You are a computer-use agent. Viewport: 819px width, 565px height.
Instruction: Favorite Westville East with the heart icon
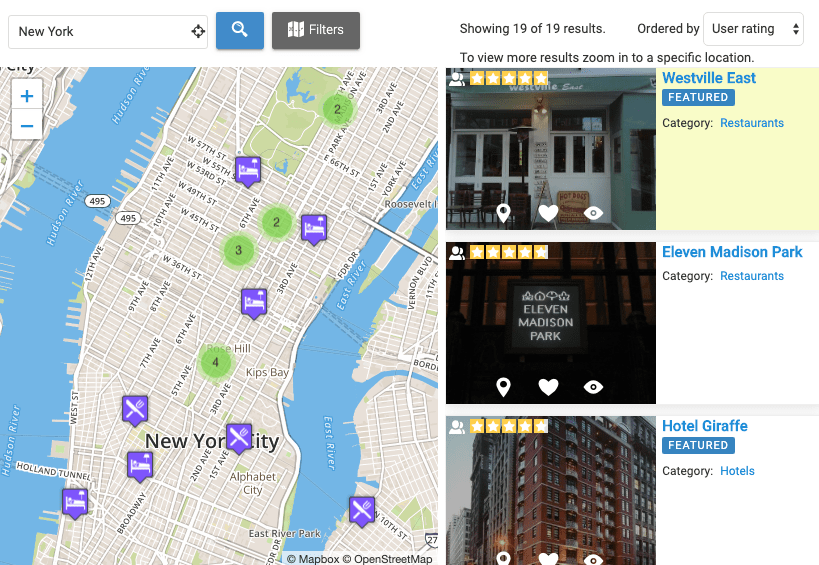pos(548,212)
